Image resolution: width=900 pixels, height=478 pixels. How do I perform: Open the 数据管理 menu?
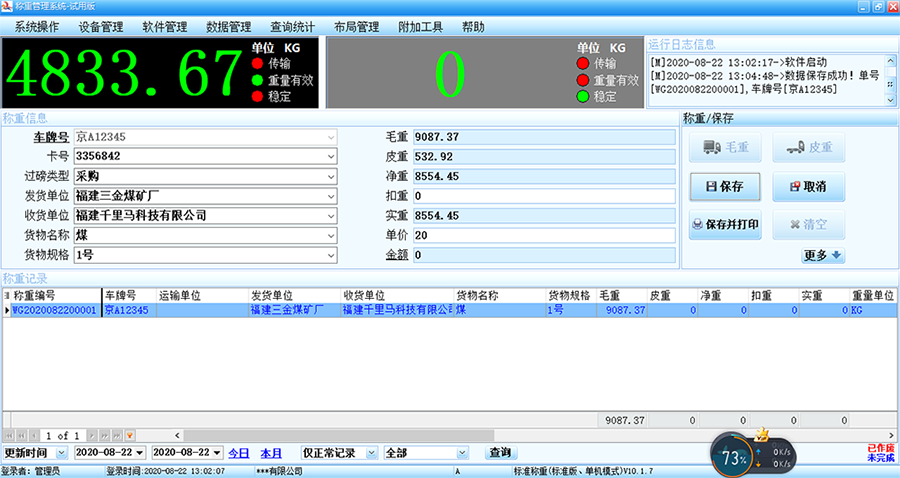[228, 27]
